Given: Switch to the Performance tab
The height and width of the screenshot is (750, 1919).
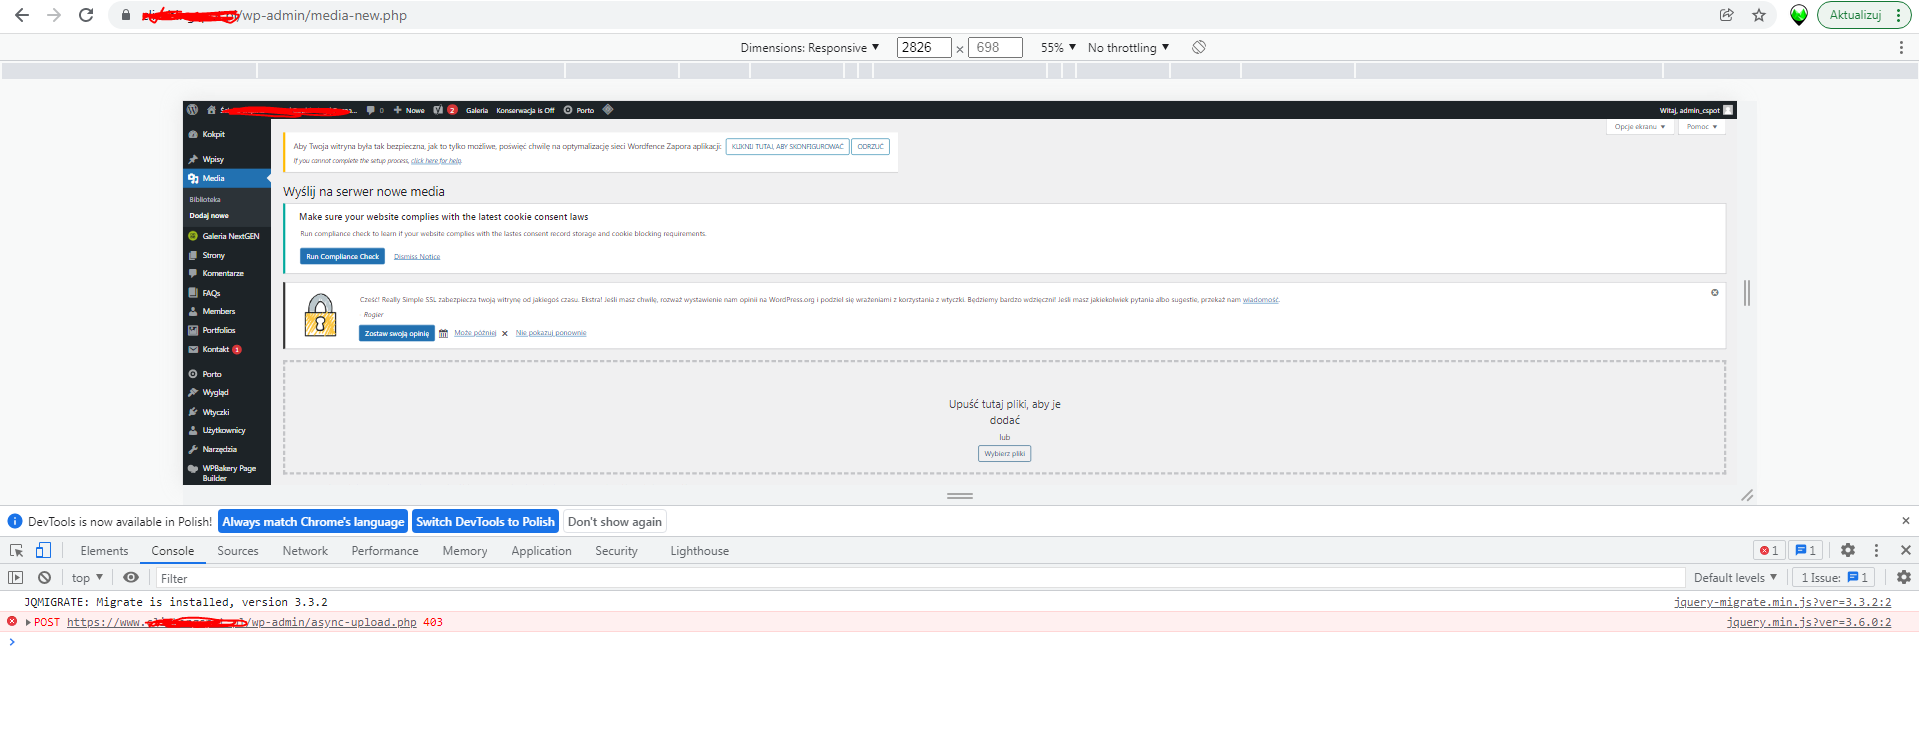Looking at the screenshot, I should (x=385, y=551).
